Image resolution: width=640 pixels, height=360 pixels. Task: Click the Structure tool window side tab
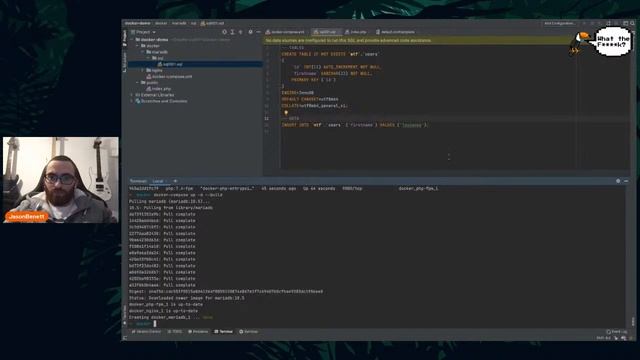124,62
